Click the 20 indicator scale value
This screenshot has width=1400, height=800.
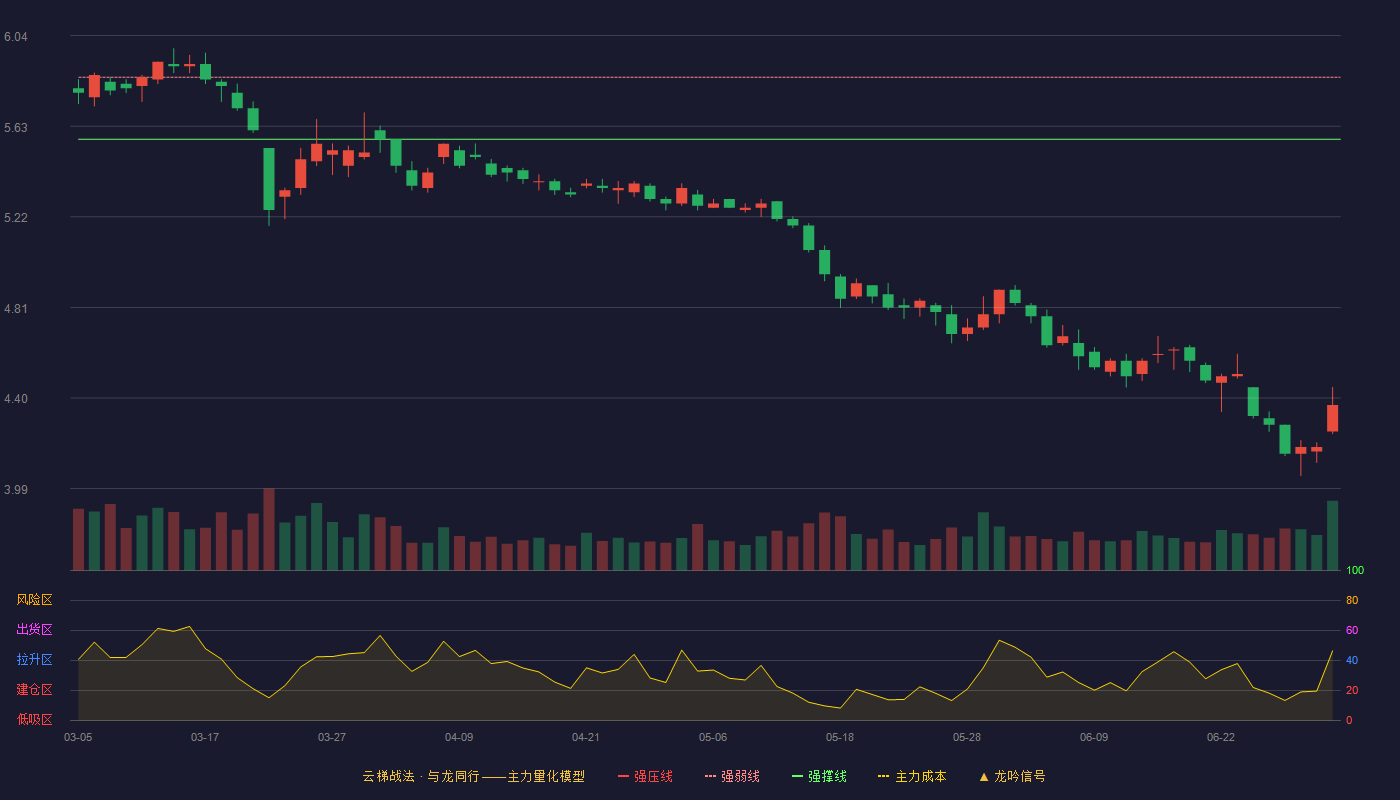(x=1352, y=691)
